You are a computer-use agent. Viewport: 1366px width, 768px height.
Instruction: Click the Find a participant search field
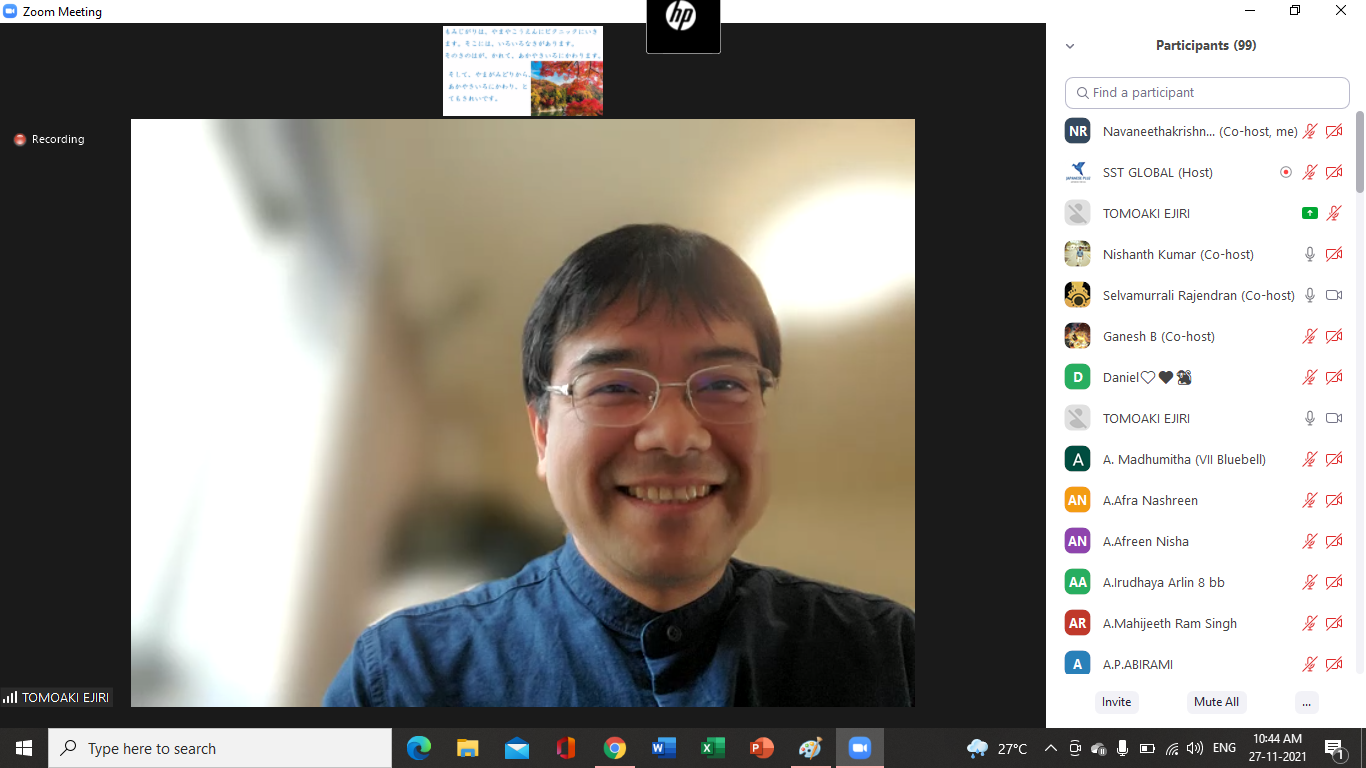point(1207,92)
